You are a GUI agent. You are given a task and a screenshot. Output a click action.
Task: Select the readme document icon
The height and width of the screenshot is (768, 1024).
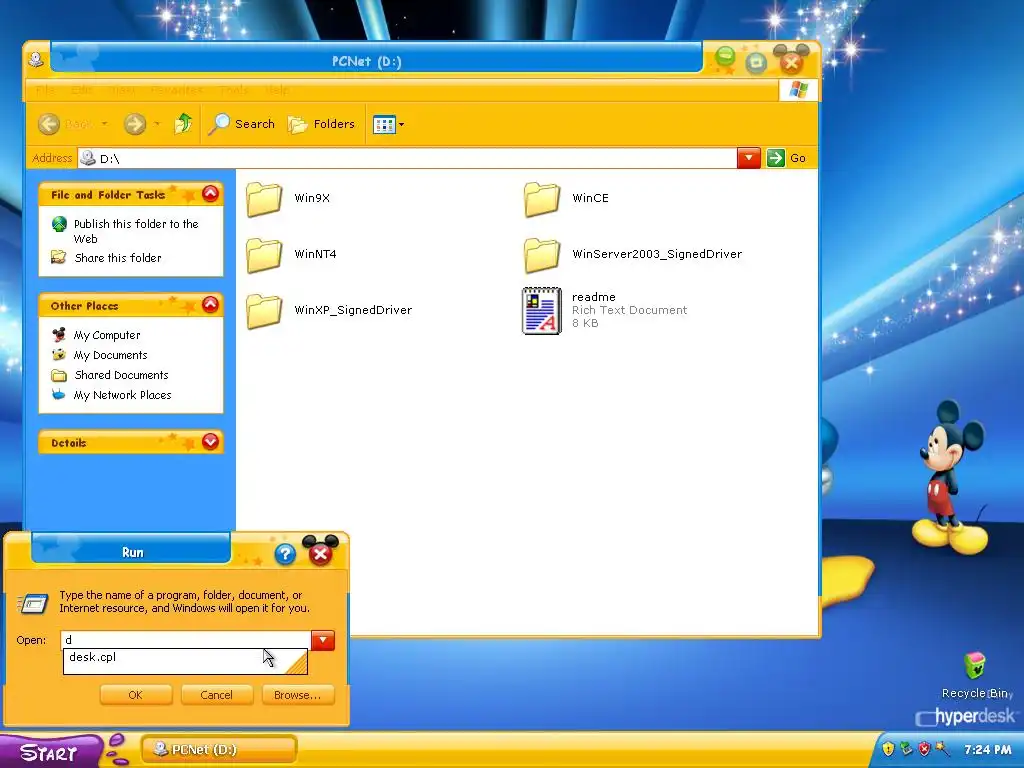tap(541, 311)
